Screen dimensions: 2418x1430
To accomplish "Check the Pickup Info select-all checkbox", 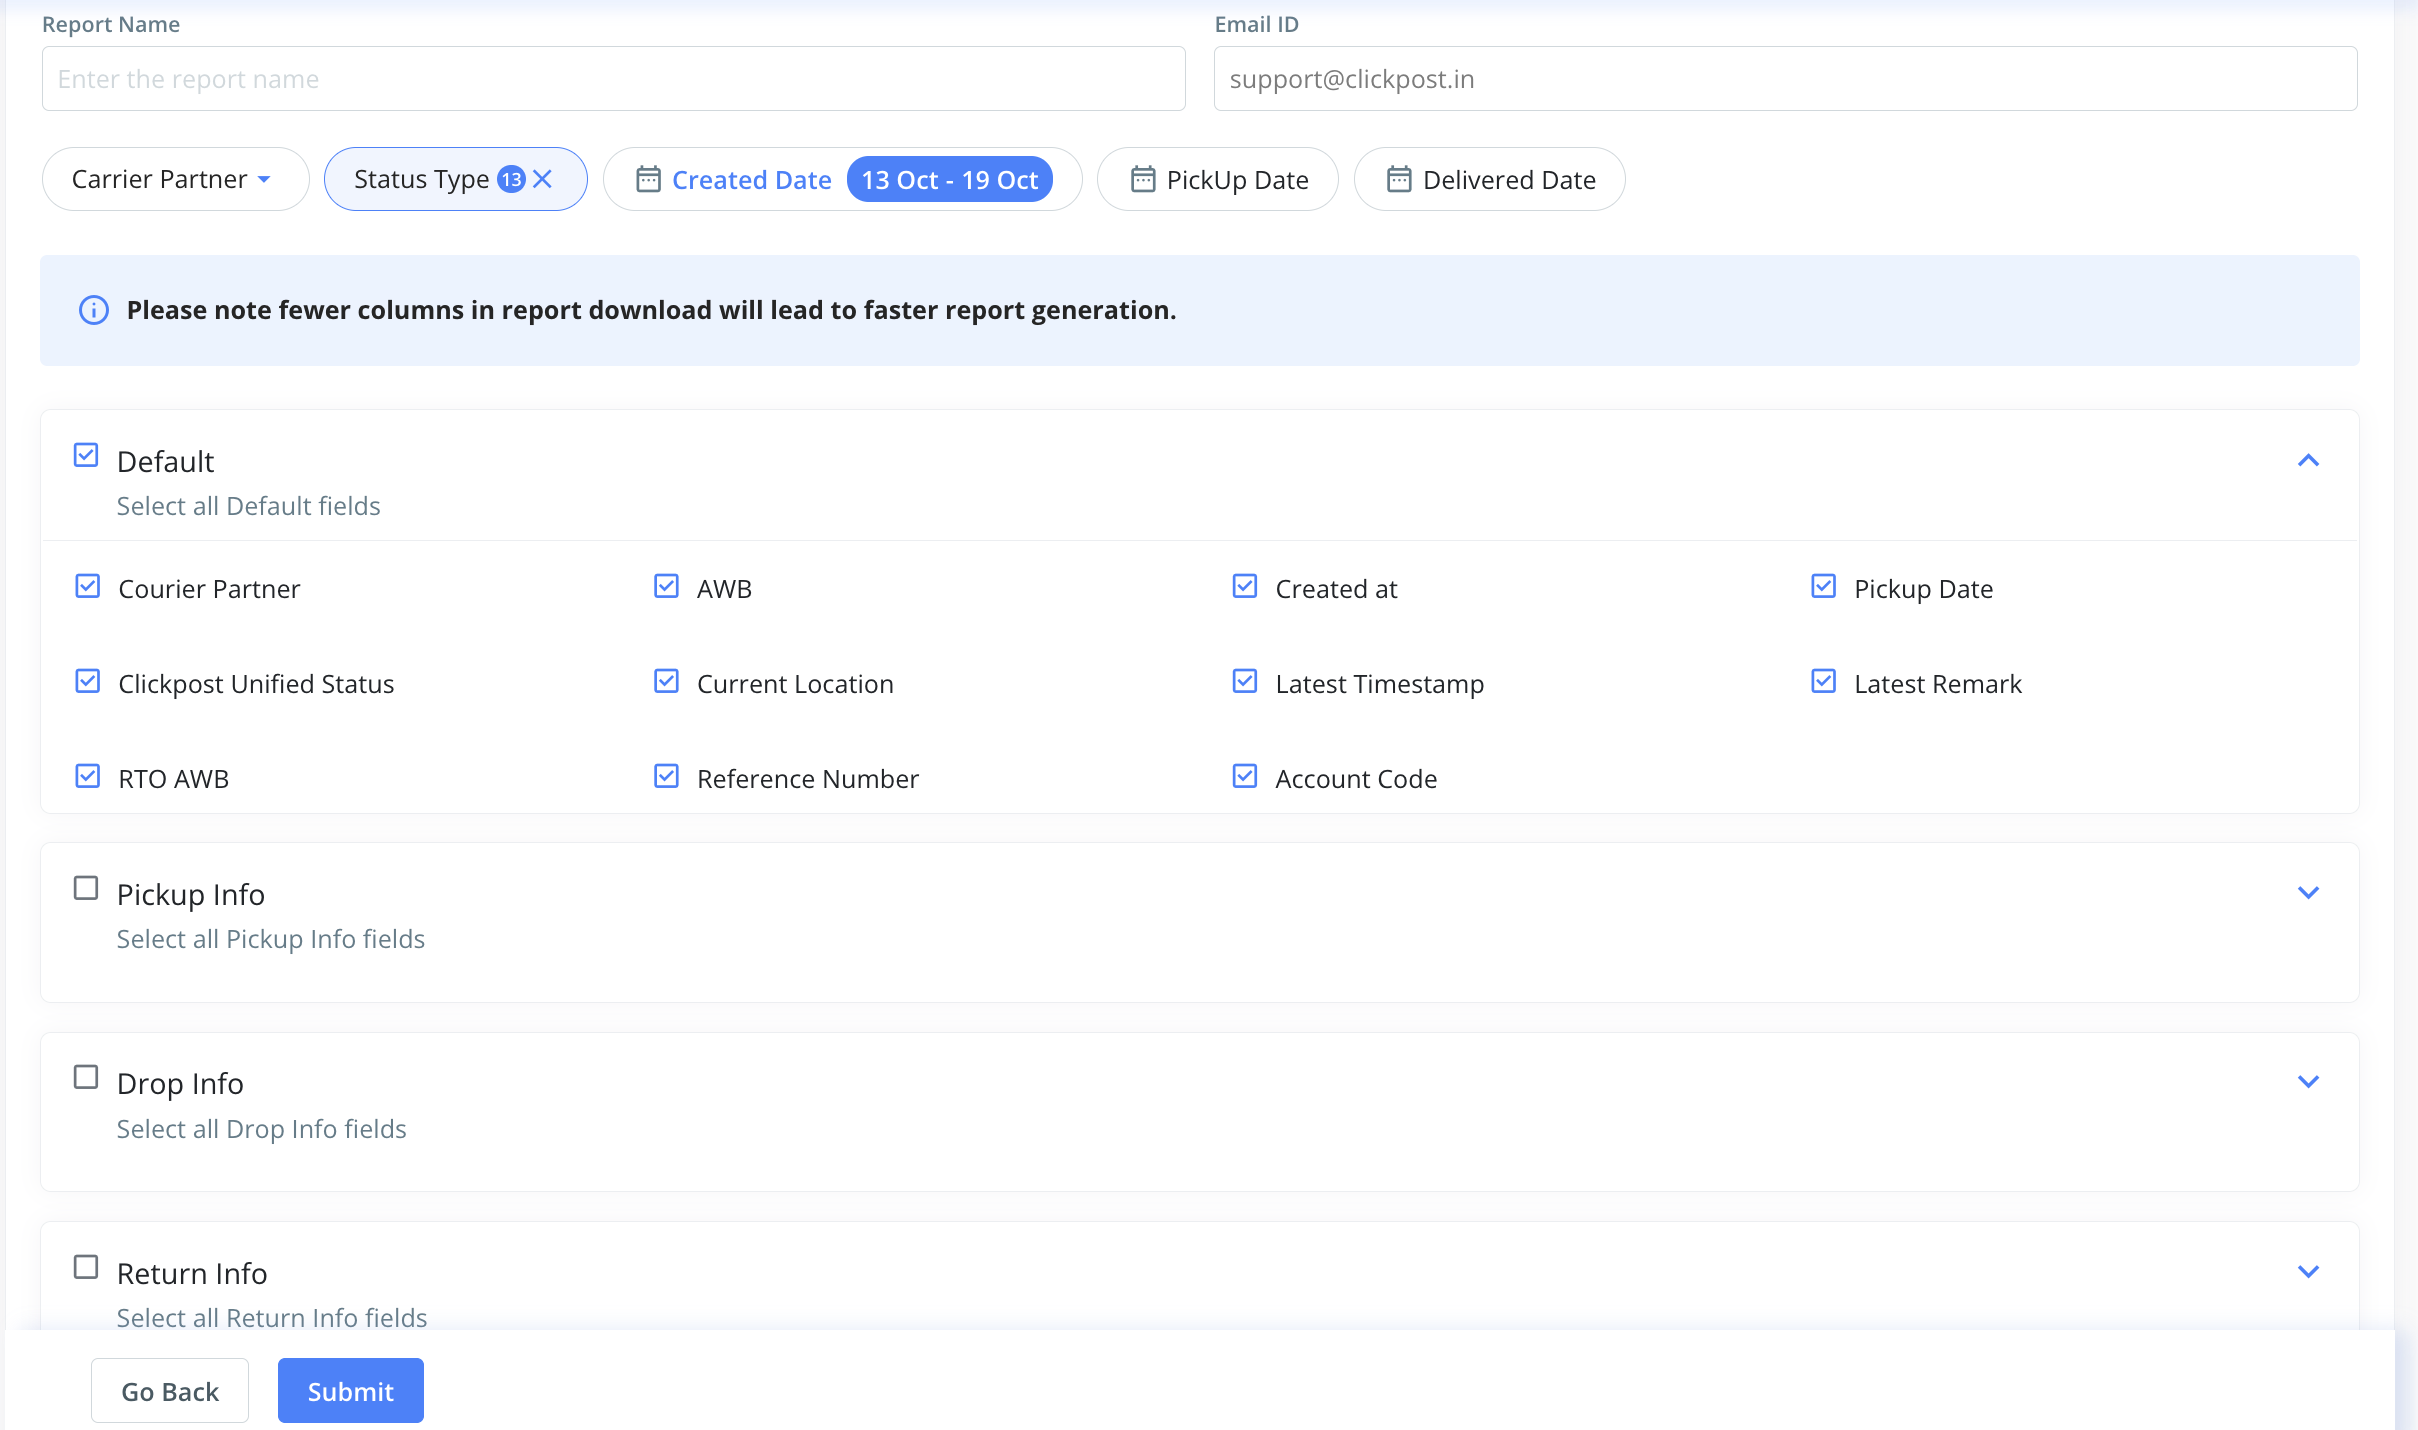I will pyautogui.click(x=86, y=888).
